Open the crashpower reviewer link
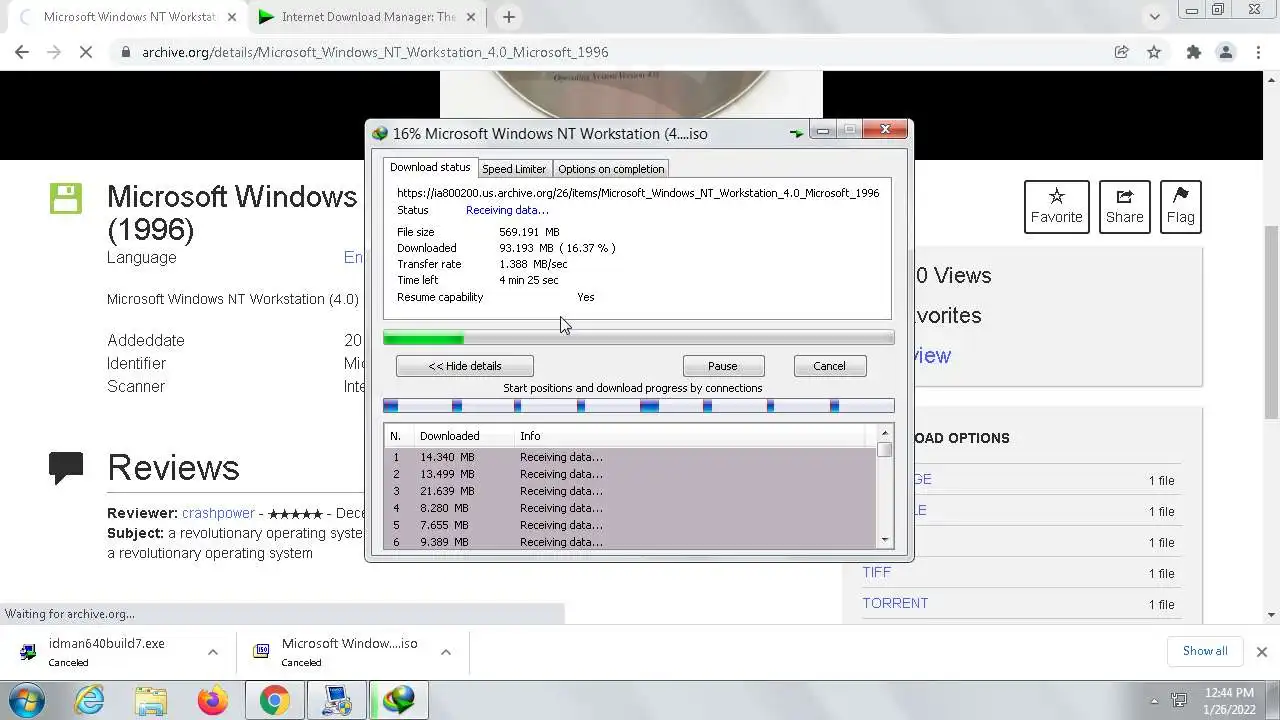The image size is (1280, 720). pos(218,513)
